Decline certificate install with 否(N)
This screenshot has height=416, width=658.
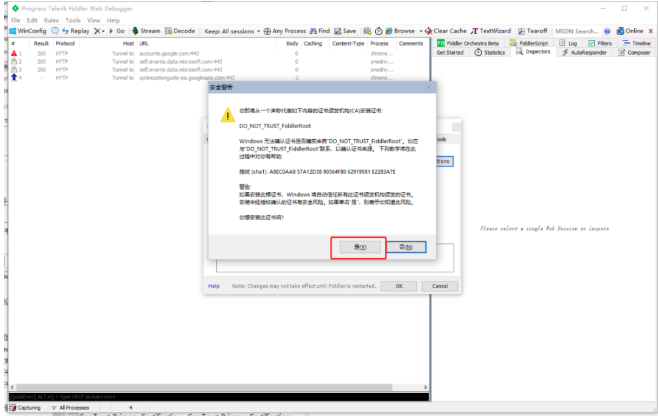(406, 247)
